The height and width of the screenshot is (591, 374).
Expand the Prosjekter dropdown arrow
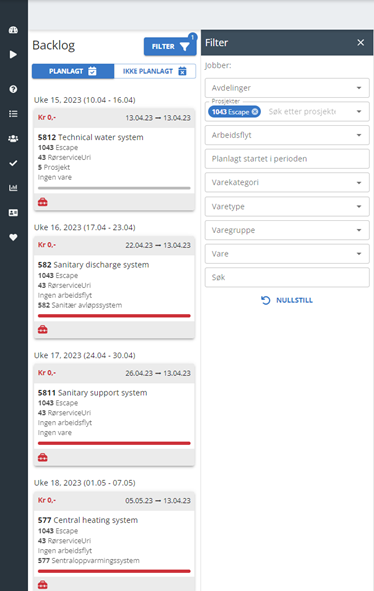tap(359, 112)
